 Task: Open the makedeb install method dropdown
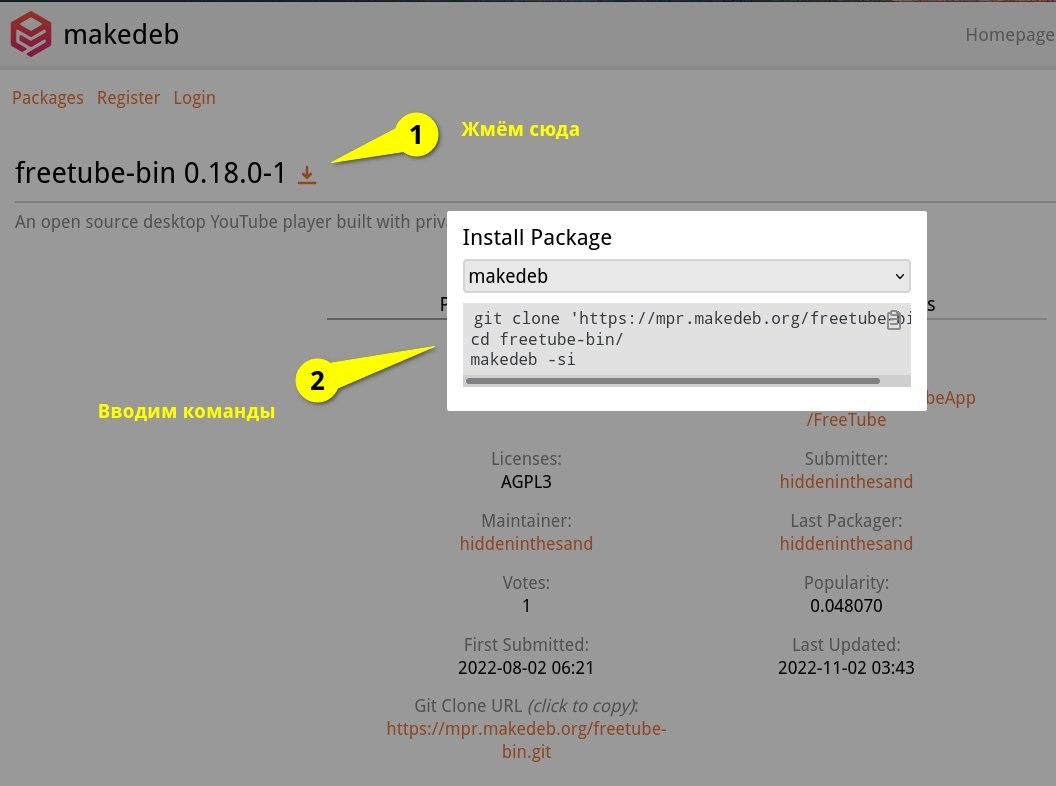tap(686, 276)
